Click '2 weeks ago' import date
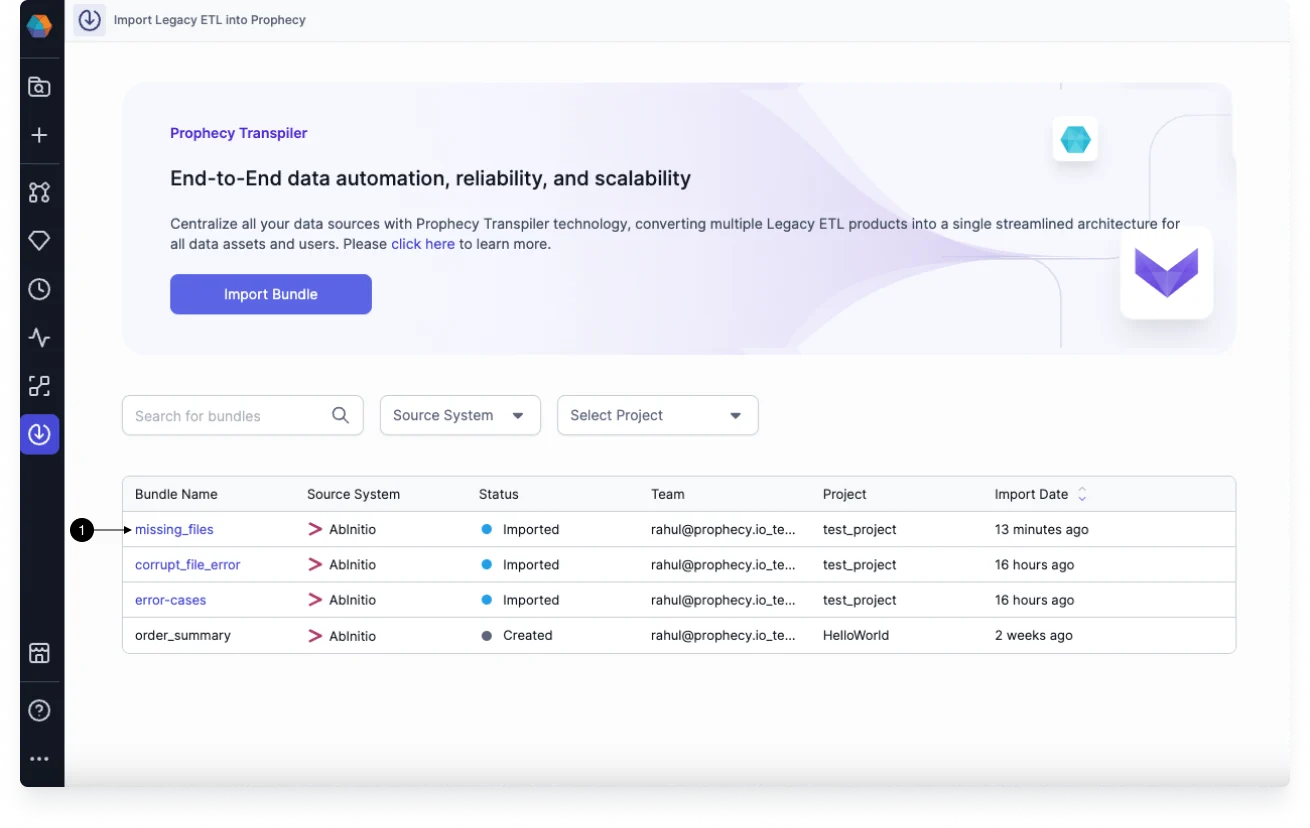The image size is (1310, 828). (1034, 635)
